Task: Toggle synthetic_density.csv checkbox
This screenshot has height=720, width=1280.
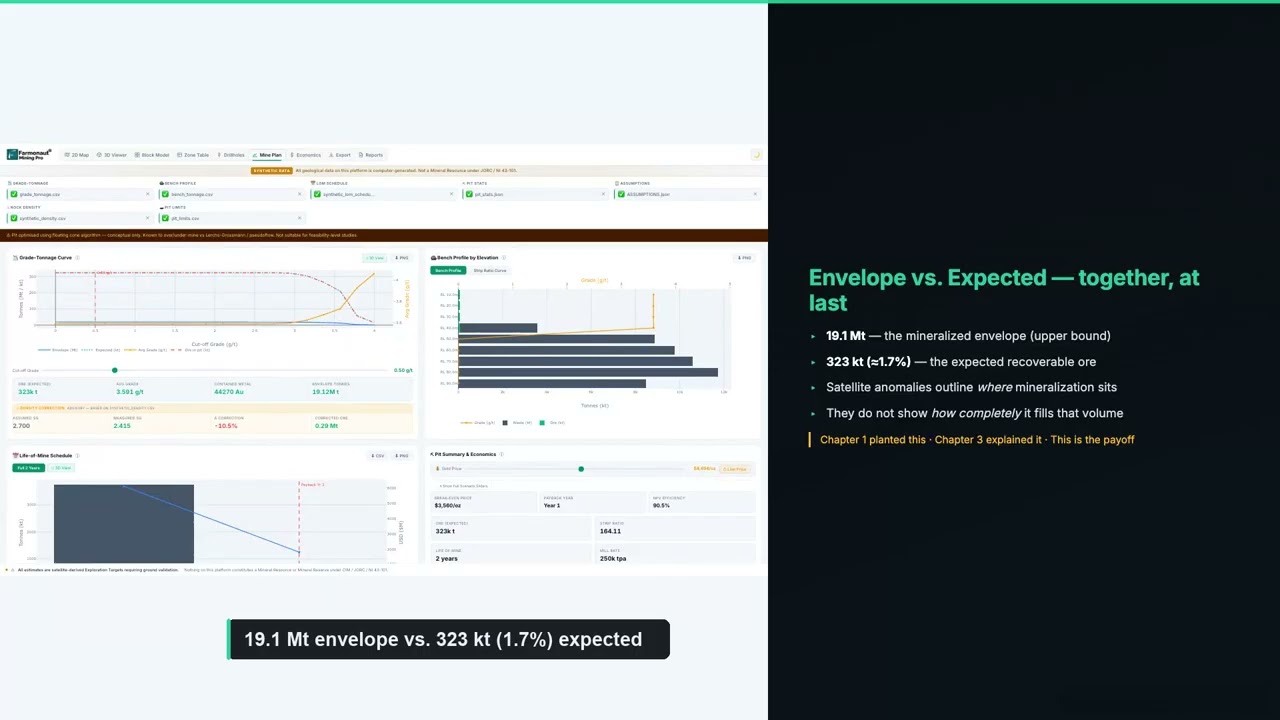Action: click(14, 218)
